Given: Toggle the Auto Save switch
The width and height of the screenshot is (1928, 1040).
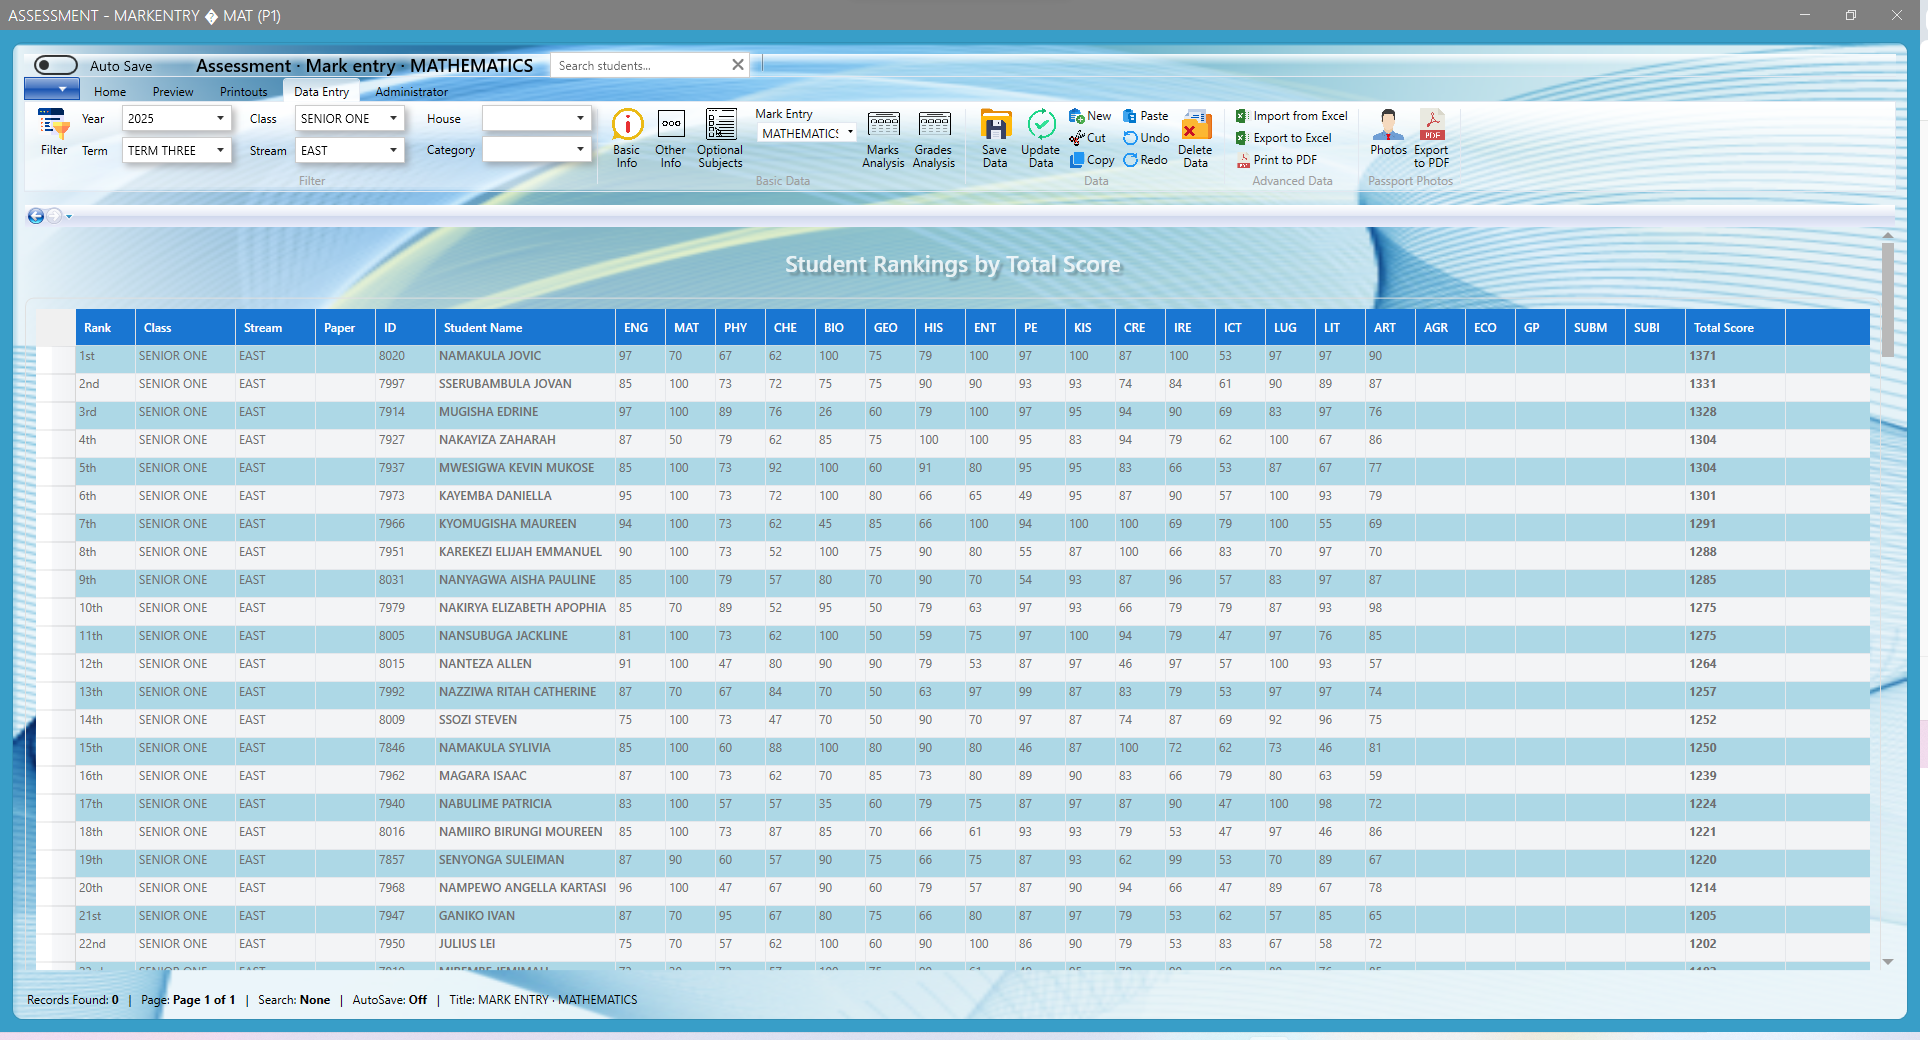Looking at the screenshot, I should pyautogui.click(x=55, y=64).
